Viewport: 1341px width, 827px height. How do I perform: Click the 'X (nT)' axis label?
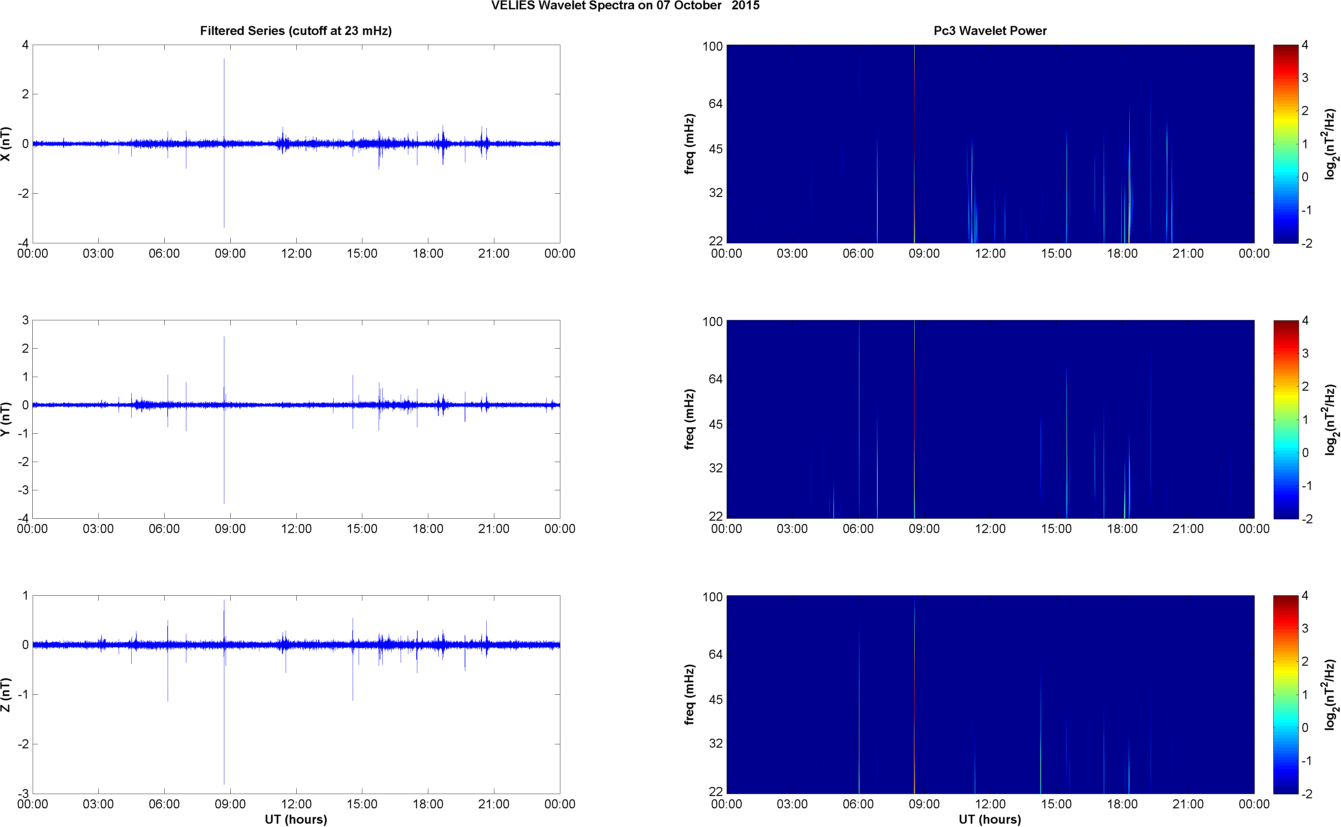7,144
